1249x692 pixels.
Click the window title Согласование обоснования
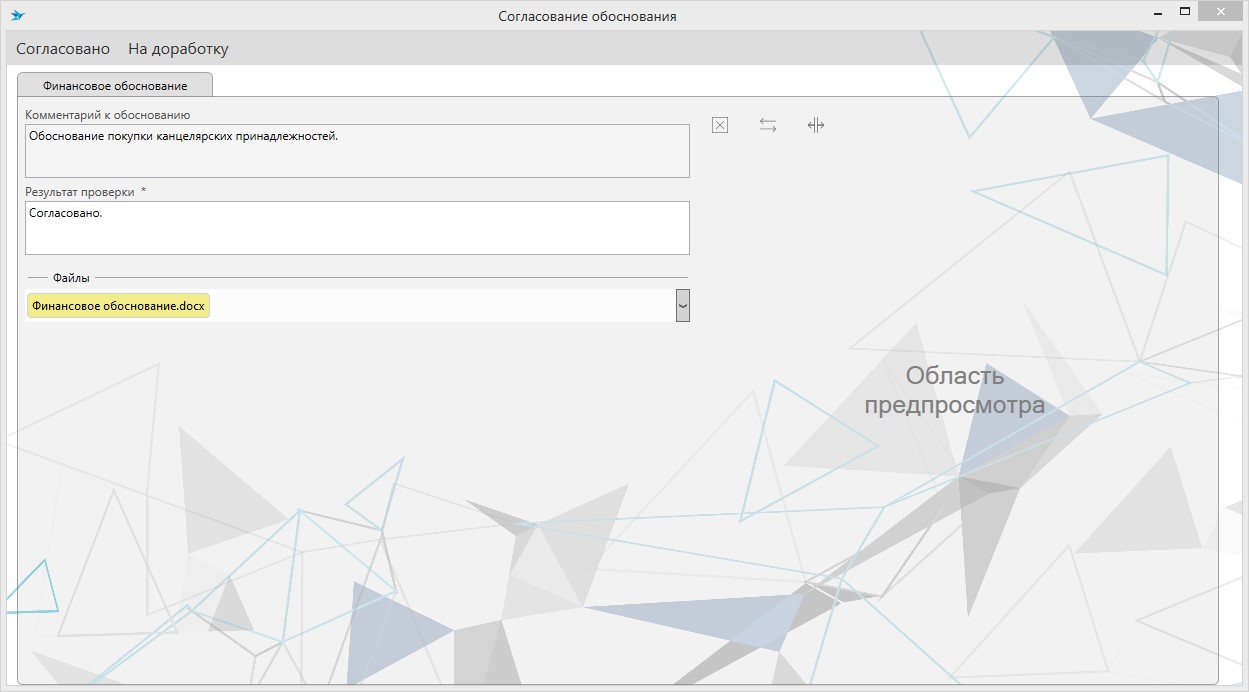(x=587, y=16)
